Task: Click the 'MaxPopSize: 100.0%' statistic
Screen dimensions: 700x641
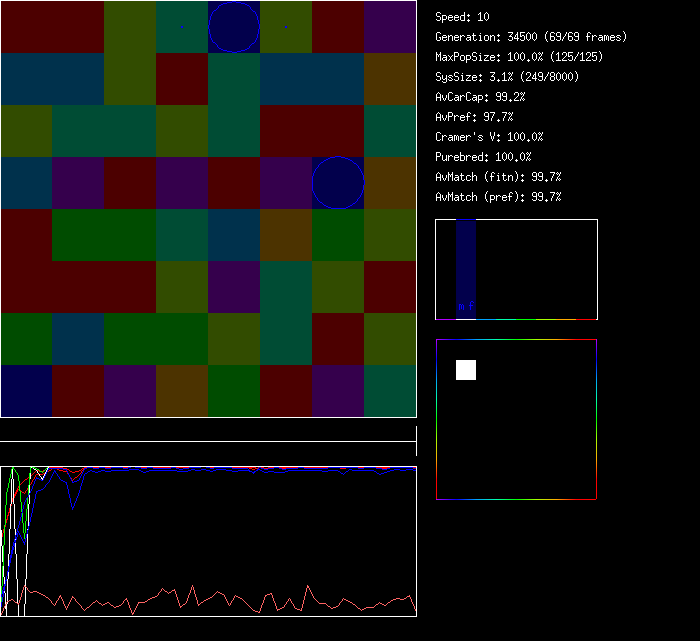Action: point(518,57)
